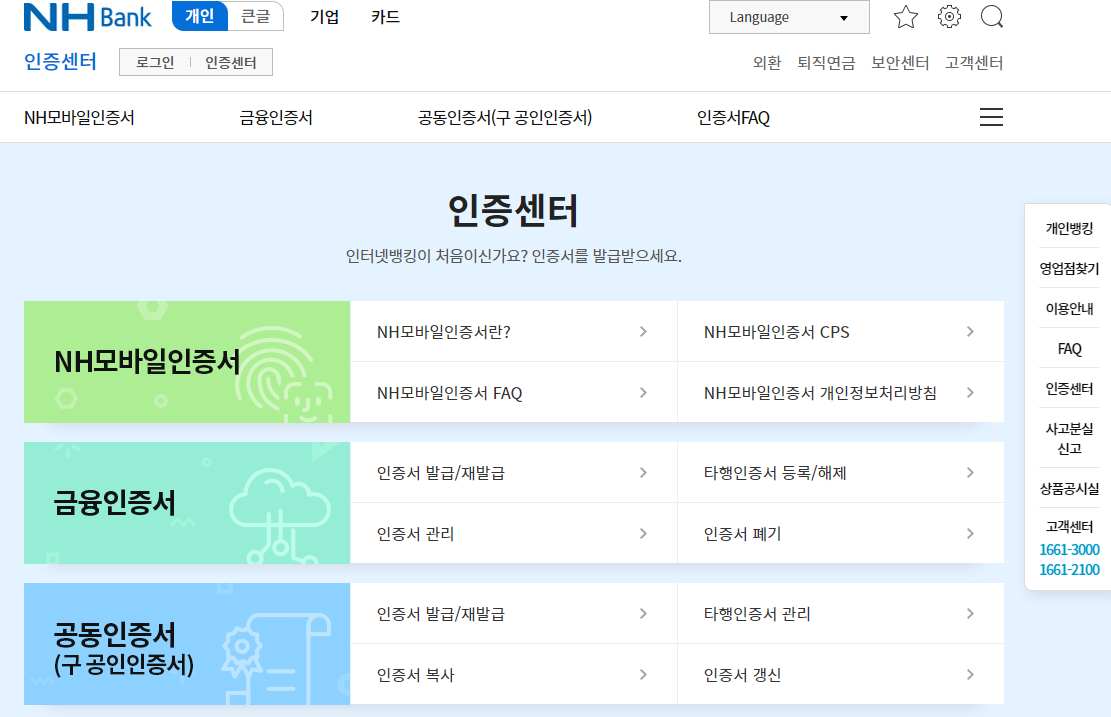Open 인증서FAQ navigation menu
This screenshot has width=1111, height=717.
(x=733, y=118)
